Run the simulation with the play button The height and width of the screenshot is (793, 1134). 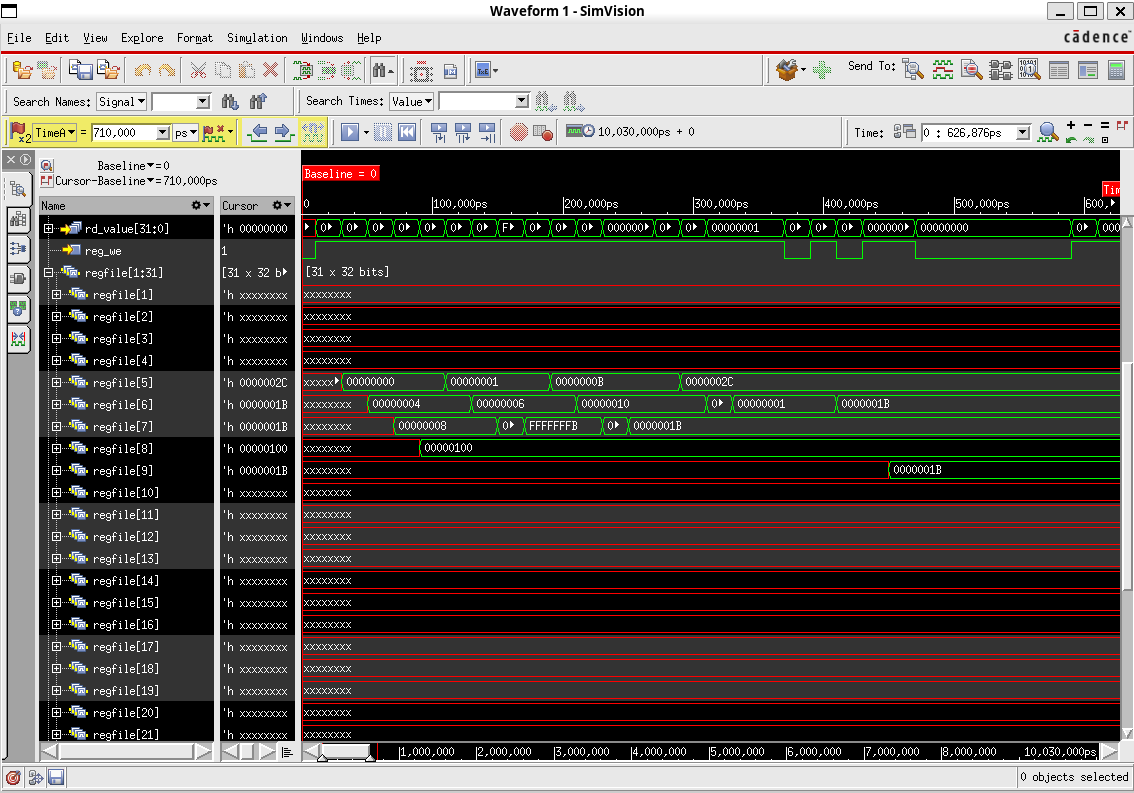tap(350, 132)
